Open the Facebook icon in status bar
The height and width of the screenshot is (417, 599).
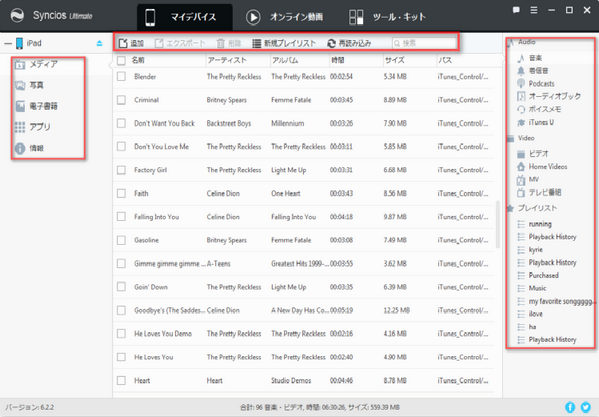coord(570,407)
